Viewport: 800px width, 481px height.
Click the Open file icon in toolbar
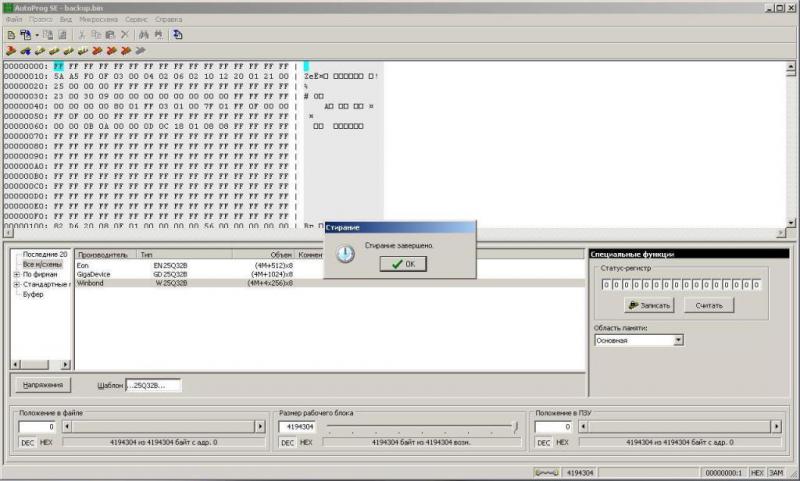(x=26, y=35)
